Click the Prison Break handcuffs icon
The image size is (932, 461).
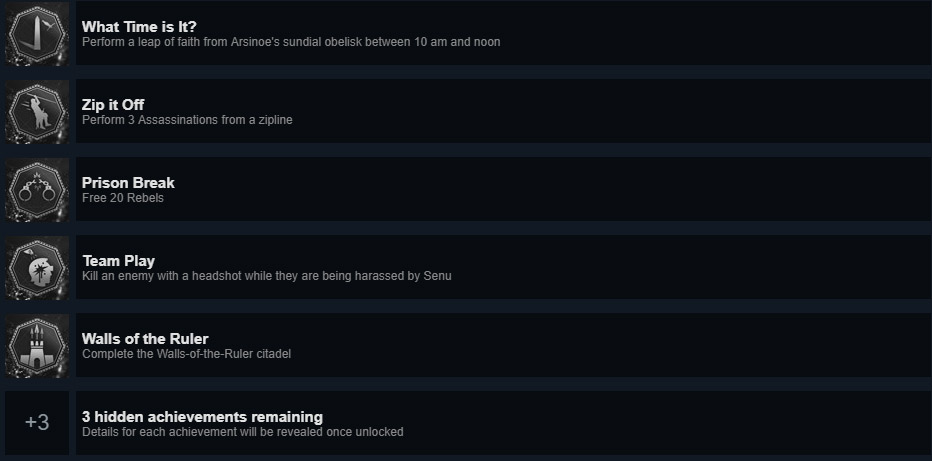tap(37, 190)
